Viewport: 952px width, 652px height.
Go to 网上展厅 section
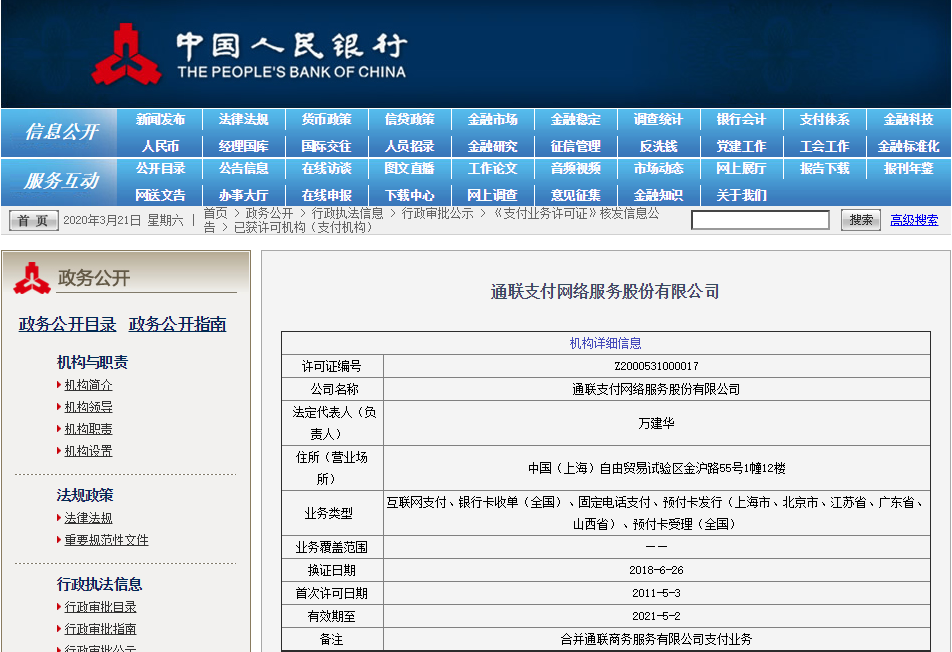[741, 168]
